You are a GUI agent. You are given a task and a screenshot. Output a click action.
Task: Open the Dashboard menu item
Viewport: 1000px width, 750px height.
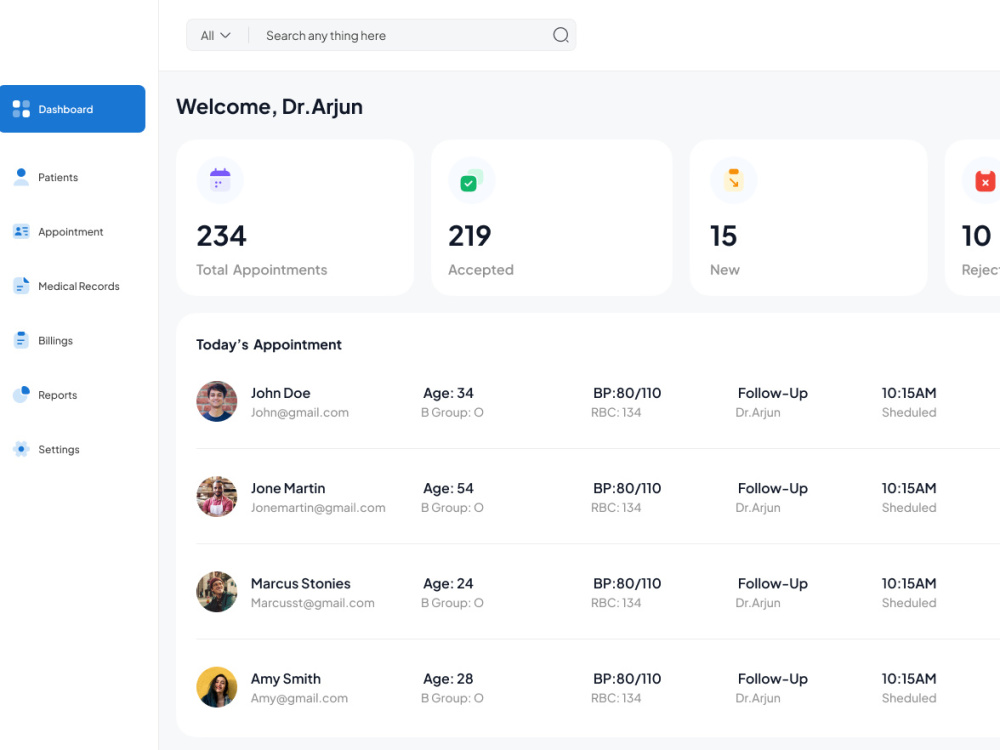point(73,109)
